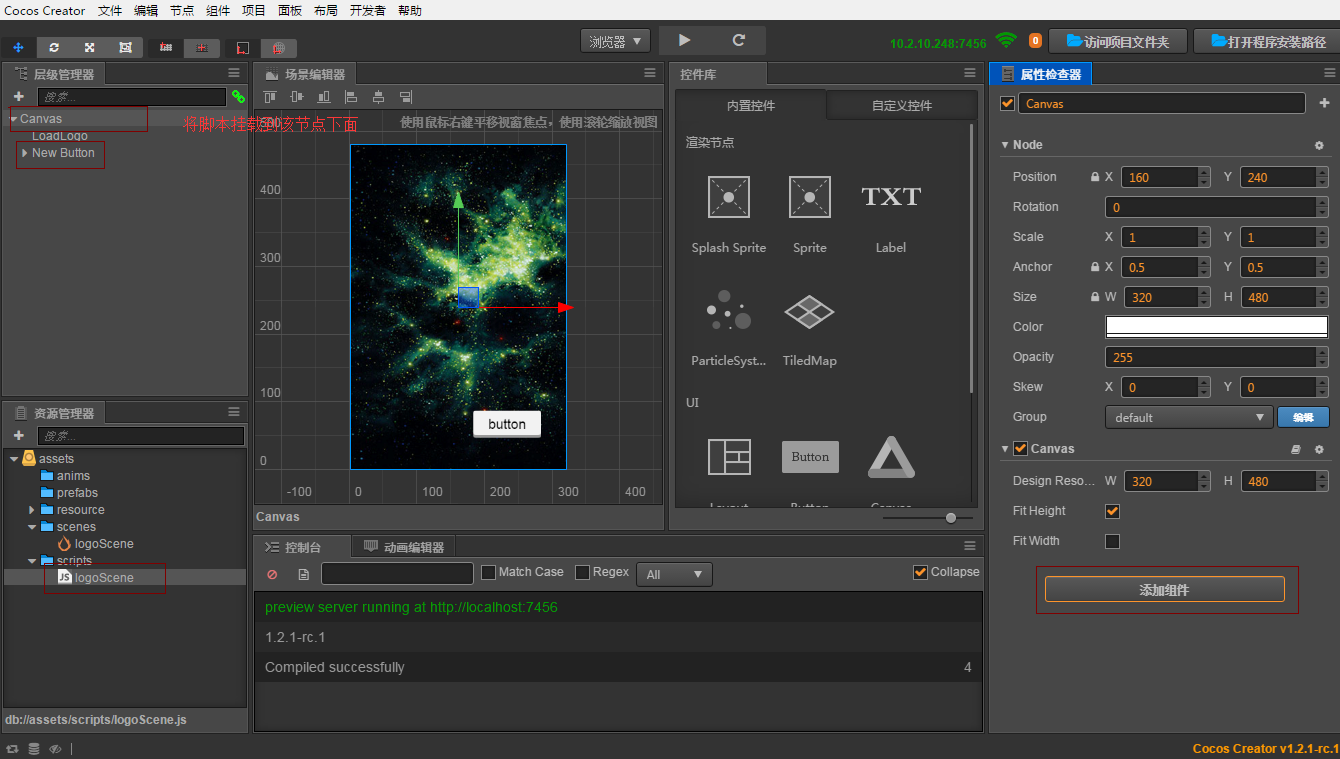Expand the New Button node
1340x759 pixels.
pyautogui.click(x=24, y=153)
